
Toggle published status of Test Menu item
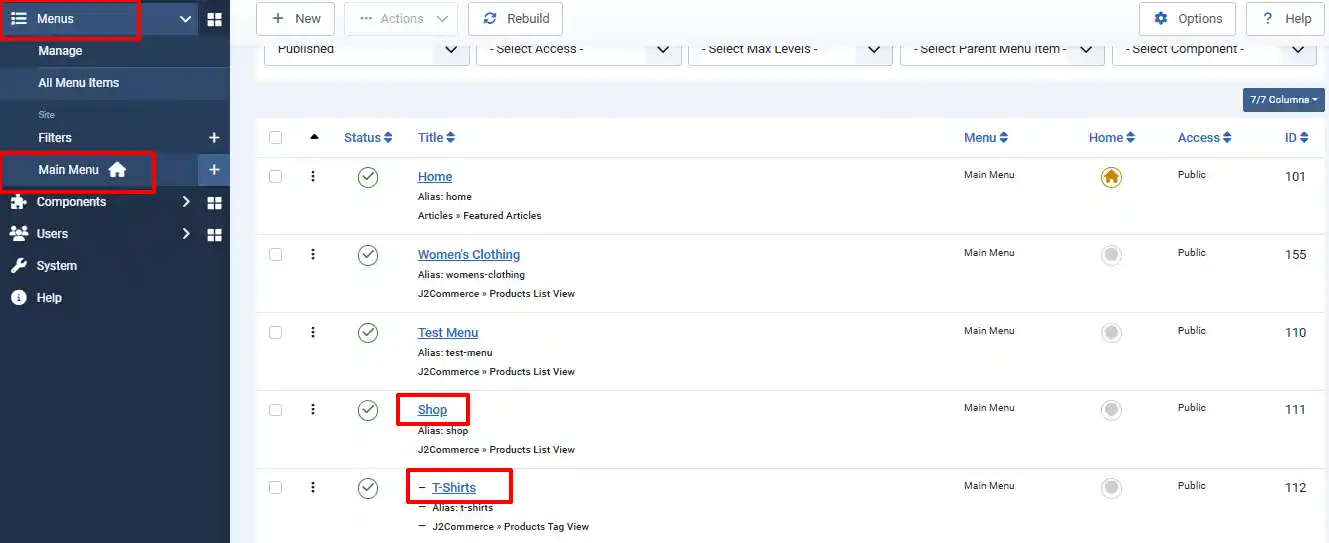368,332
